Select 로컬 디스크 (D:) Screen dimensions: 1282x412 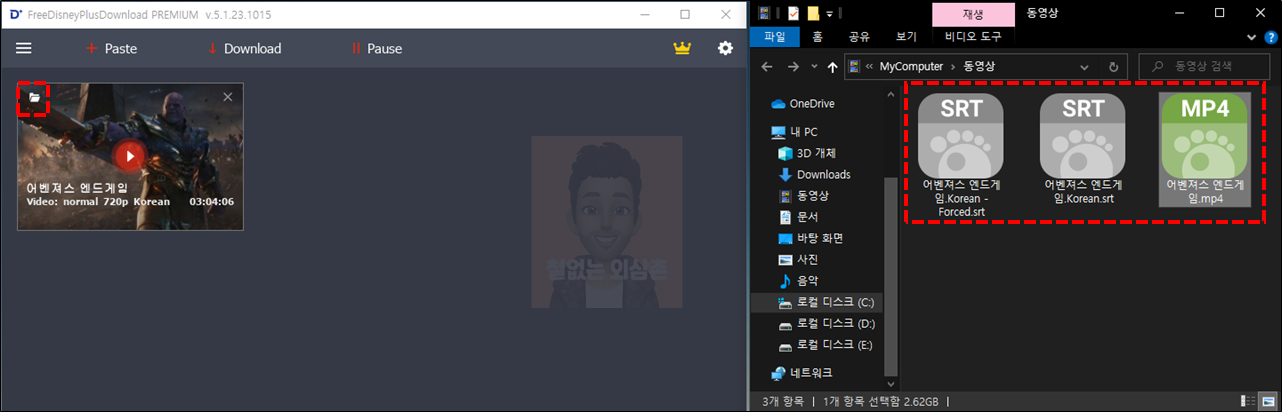826,324
